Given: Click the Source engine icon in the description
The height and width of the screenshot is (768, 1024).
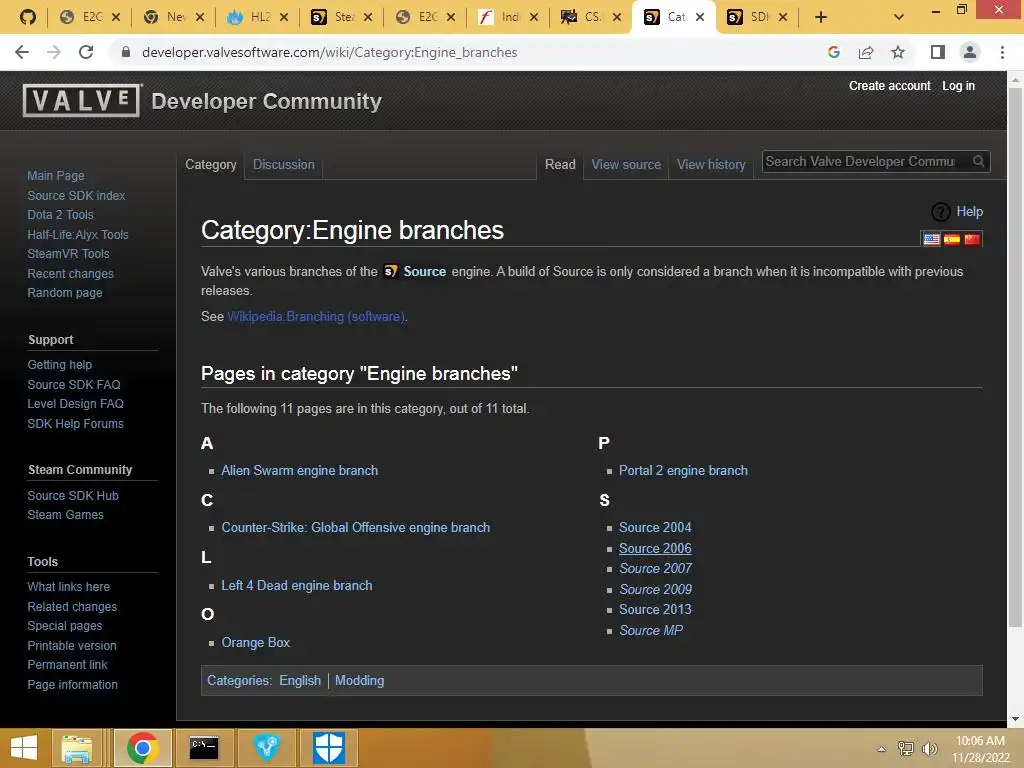Looking at the screenshot, I should pyautogui.click(x=391, y=272).
